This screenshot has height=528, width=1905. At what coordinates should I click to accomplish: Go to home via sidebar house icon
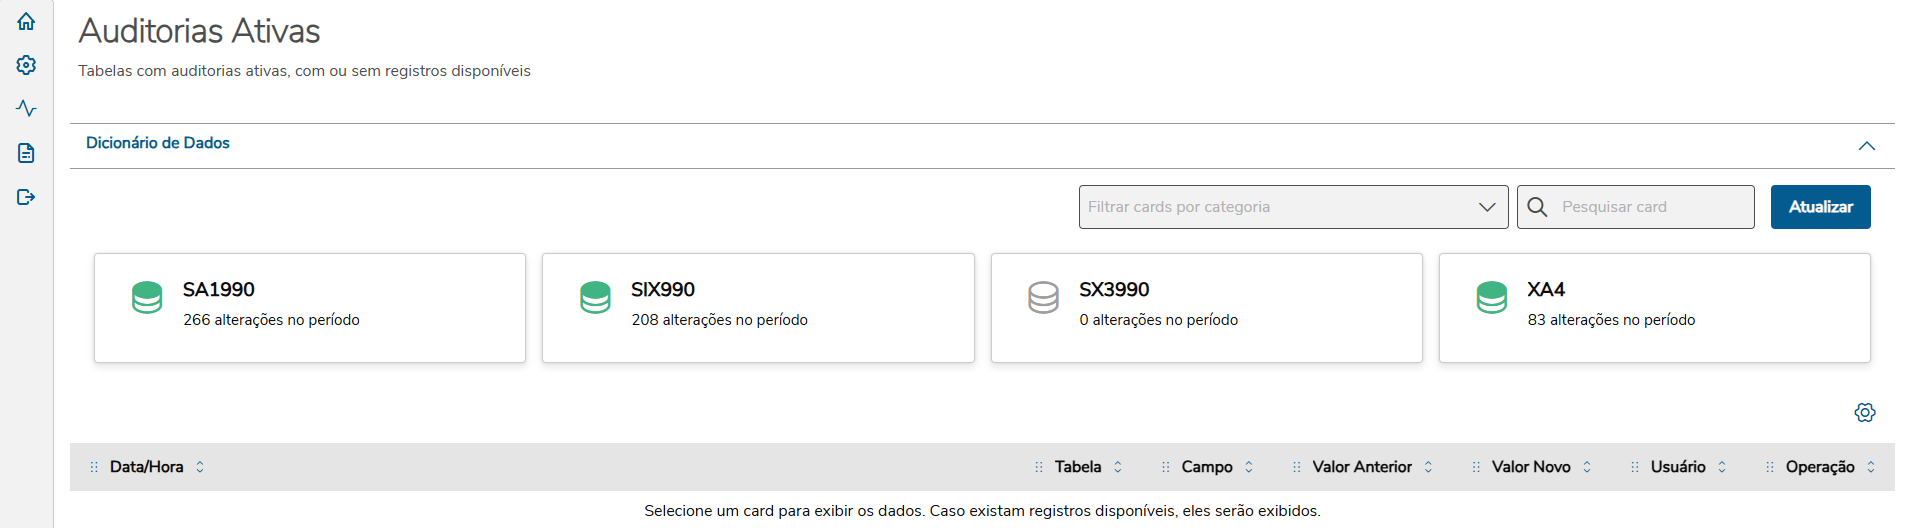click(x=26, y=21)
